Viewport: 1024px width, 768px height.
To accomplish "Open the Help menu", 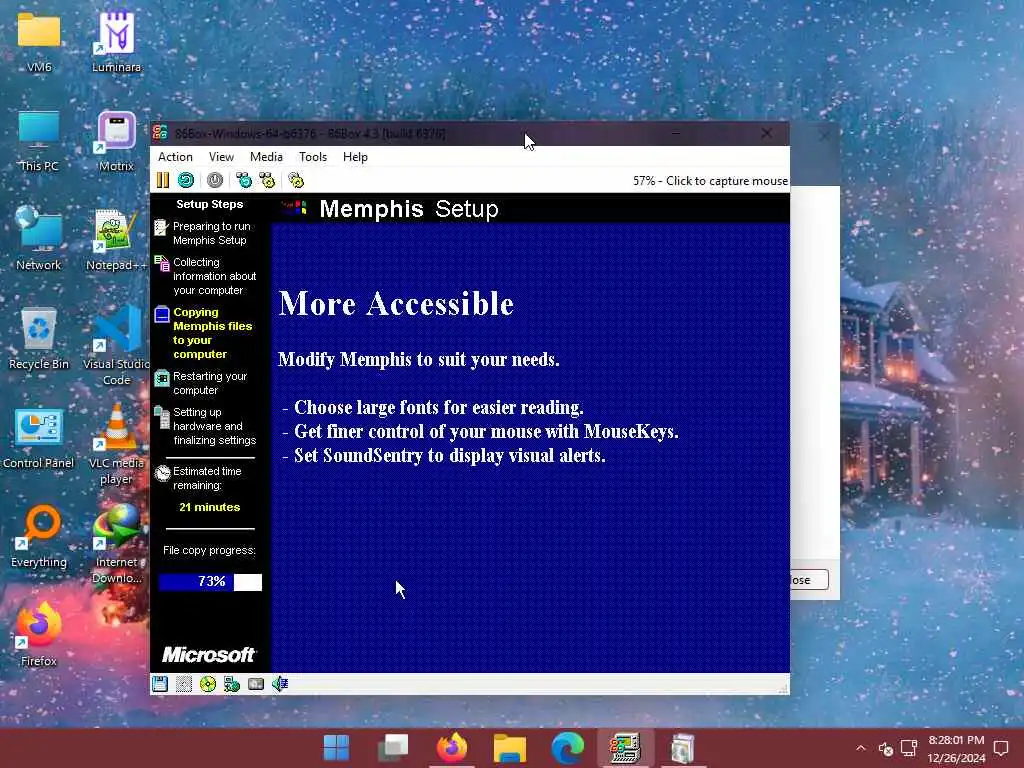I will click(x=355, y=157).
